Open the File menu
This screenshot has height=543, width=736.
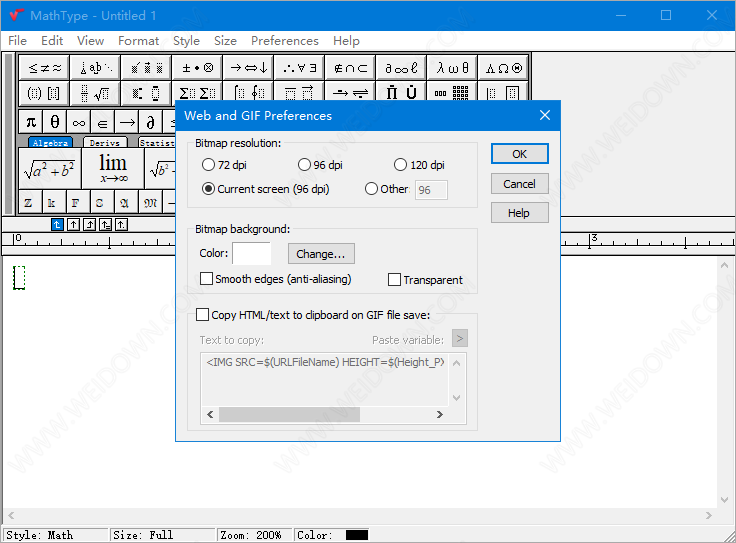pos(17,41)
